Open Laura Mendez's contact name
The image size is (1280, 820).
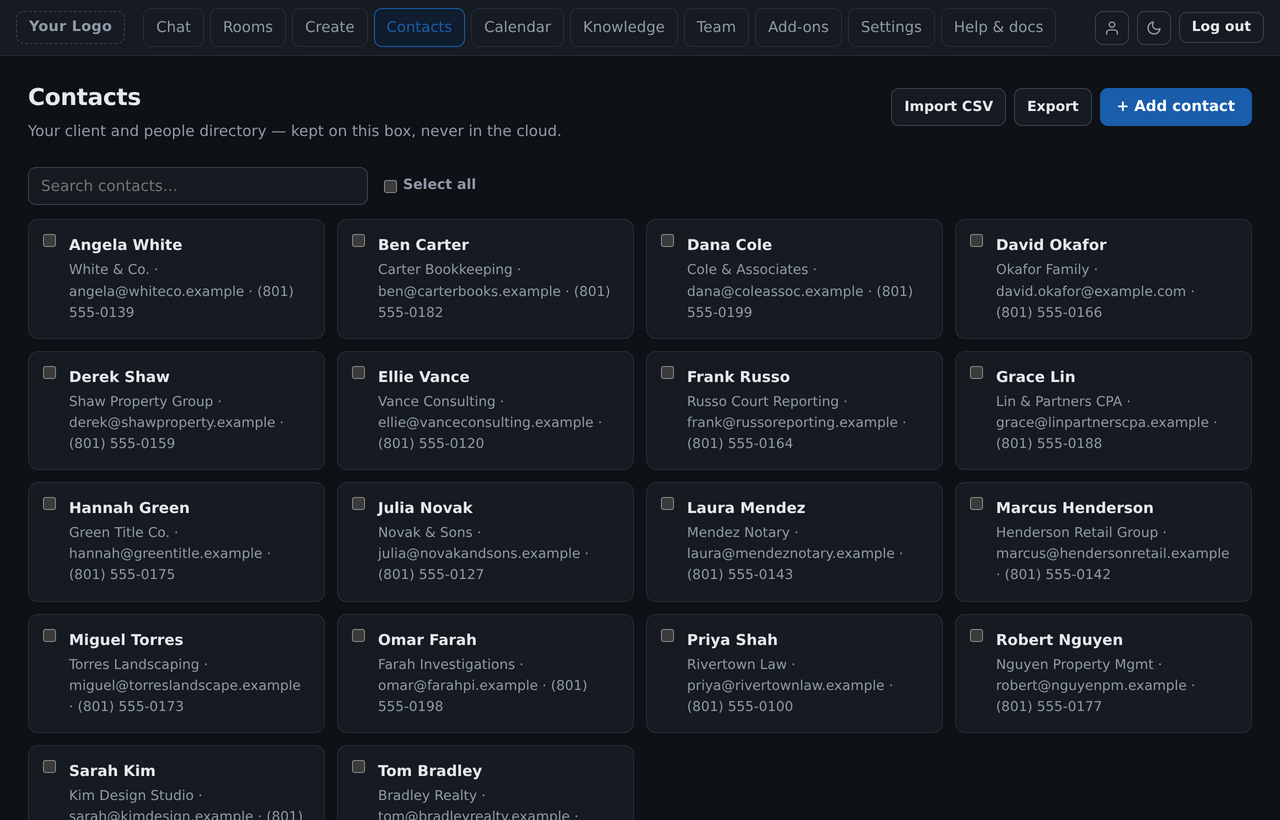[x=746, y=508]
